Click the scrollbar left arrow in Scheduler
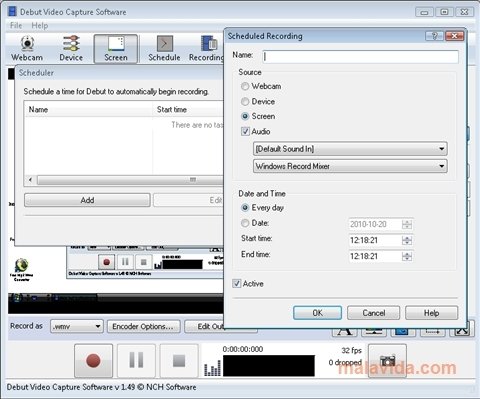This screenshot has height=399, width=480. [x=30, y=180]
